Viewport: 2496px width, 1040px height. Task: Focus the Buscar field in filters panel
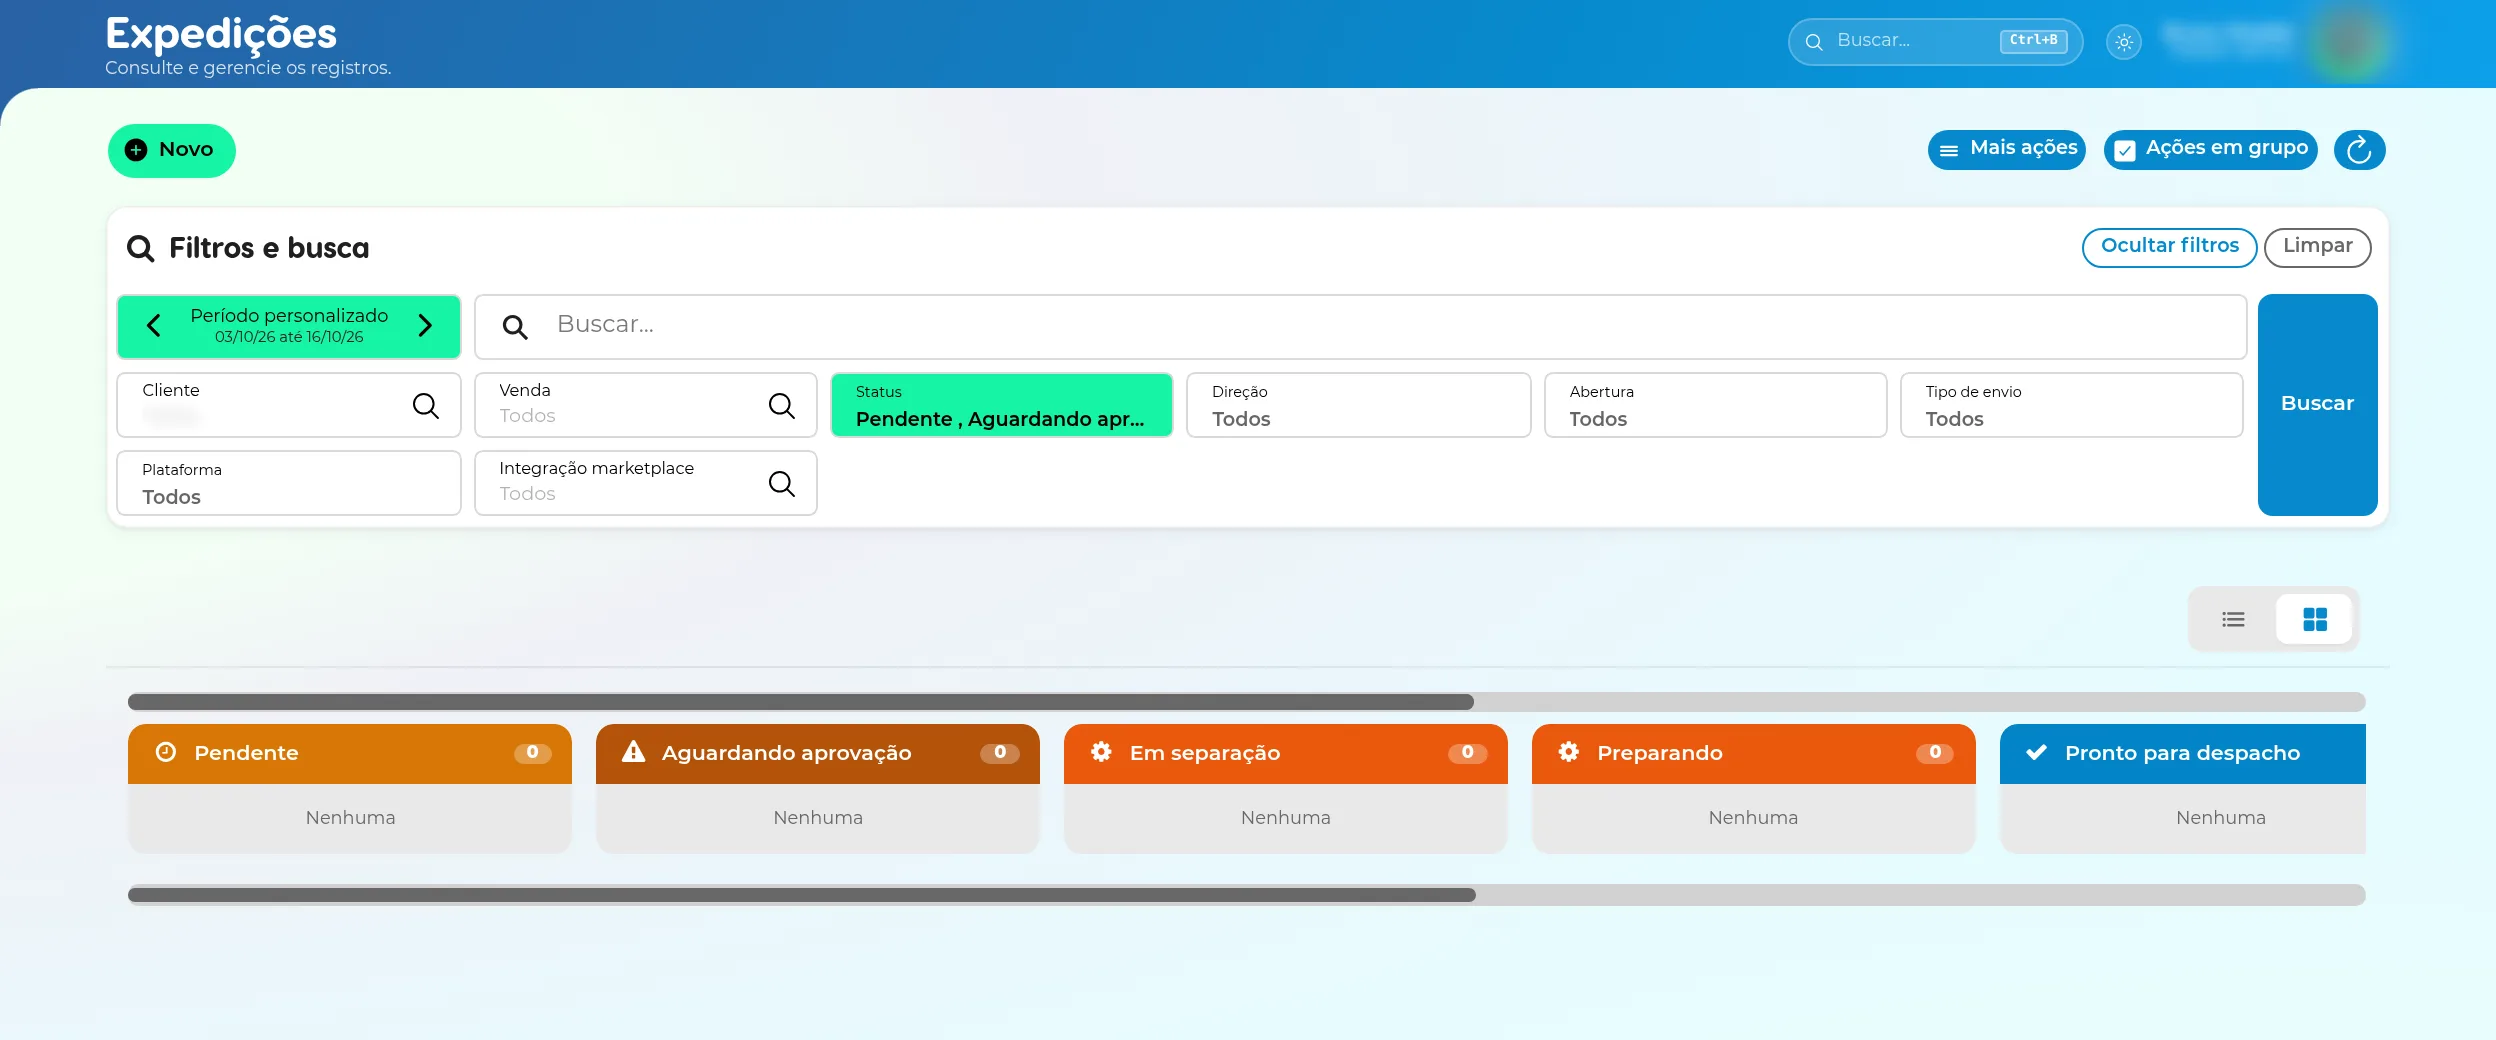1360,326
